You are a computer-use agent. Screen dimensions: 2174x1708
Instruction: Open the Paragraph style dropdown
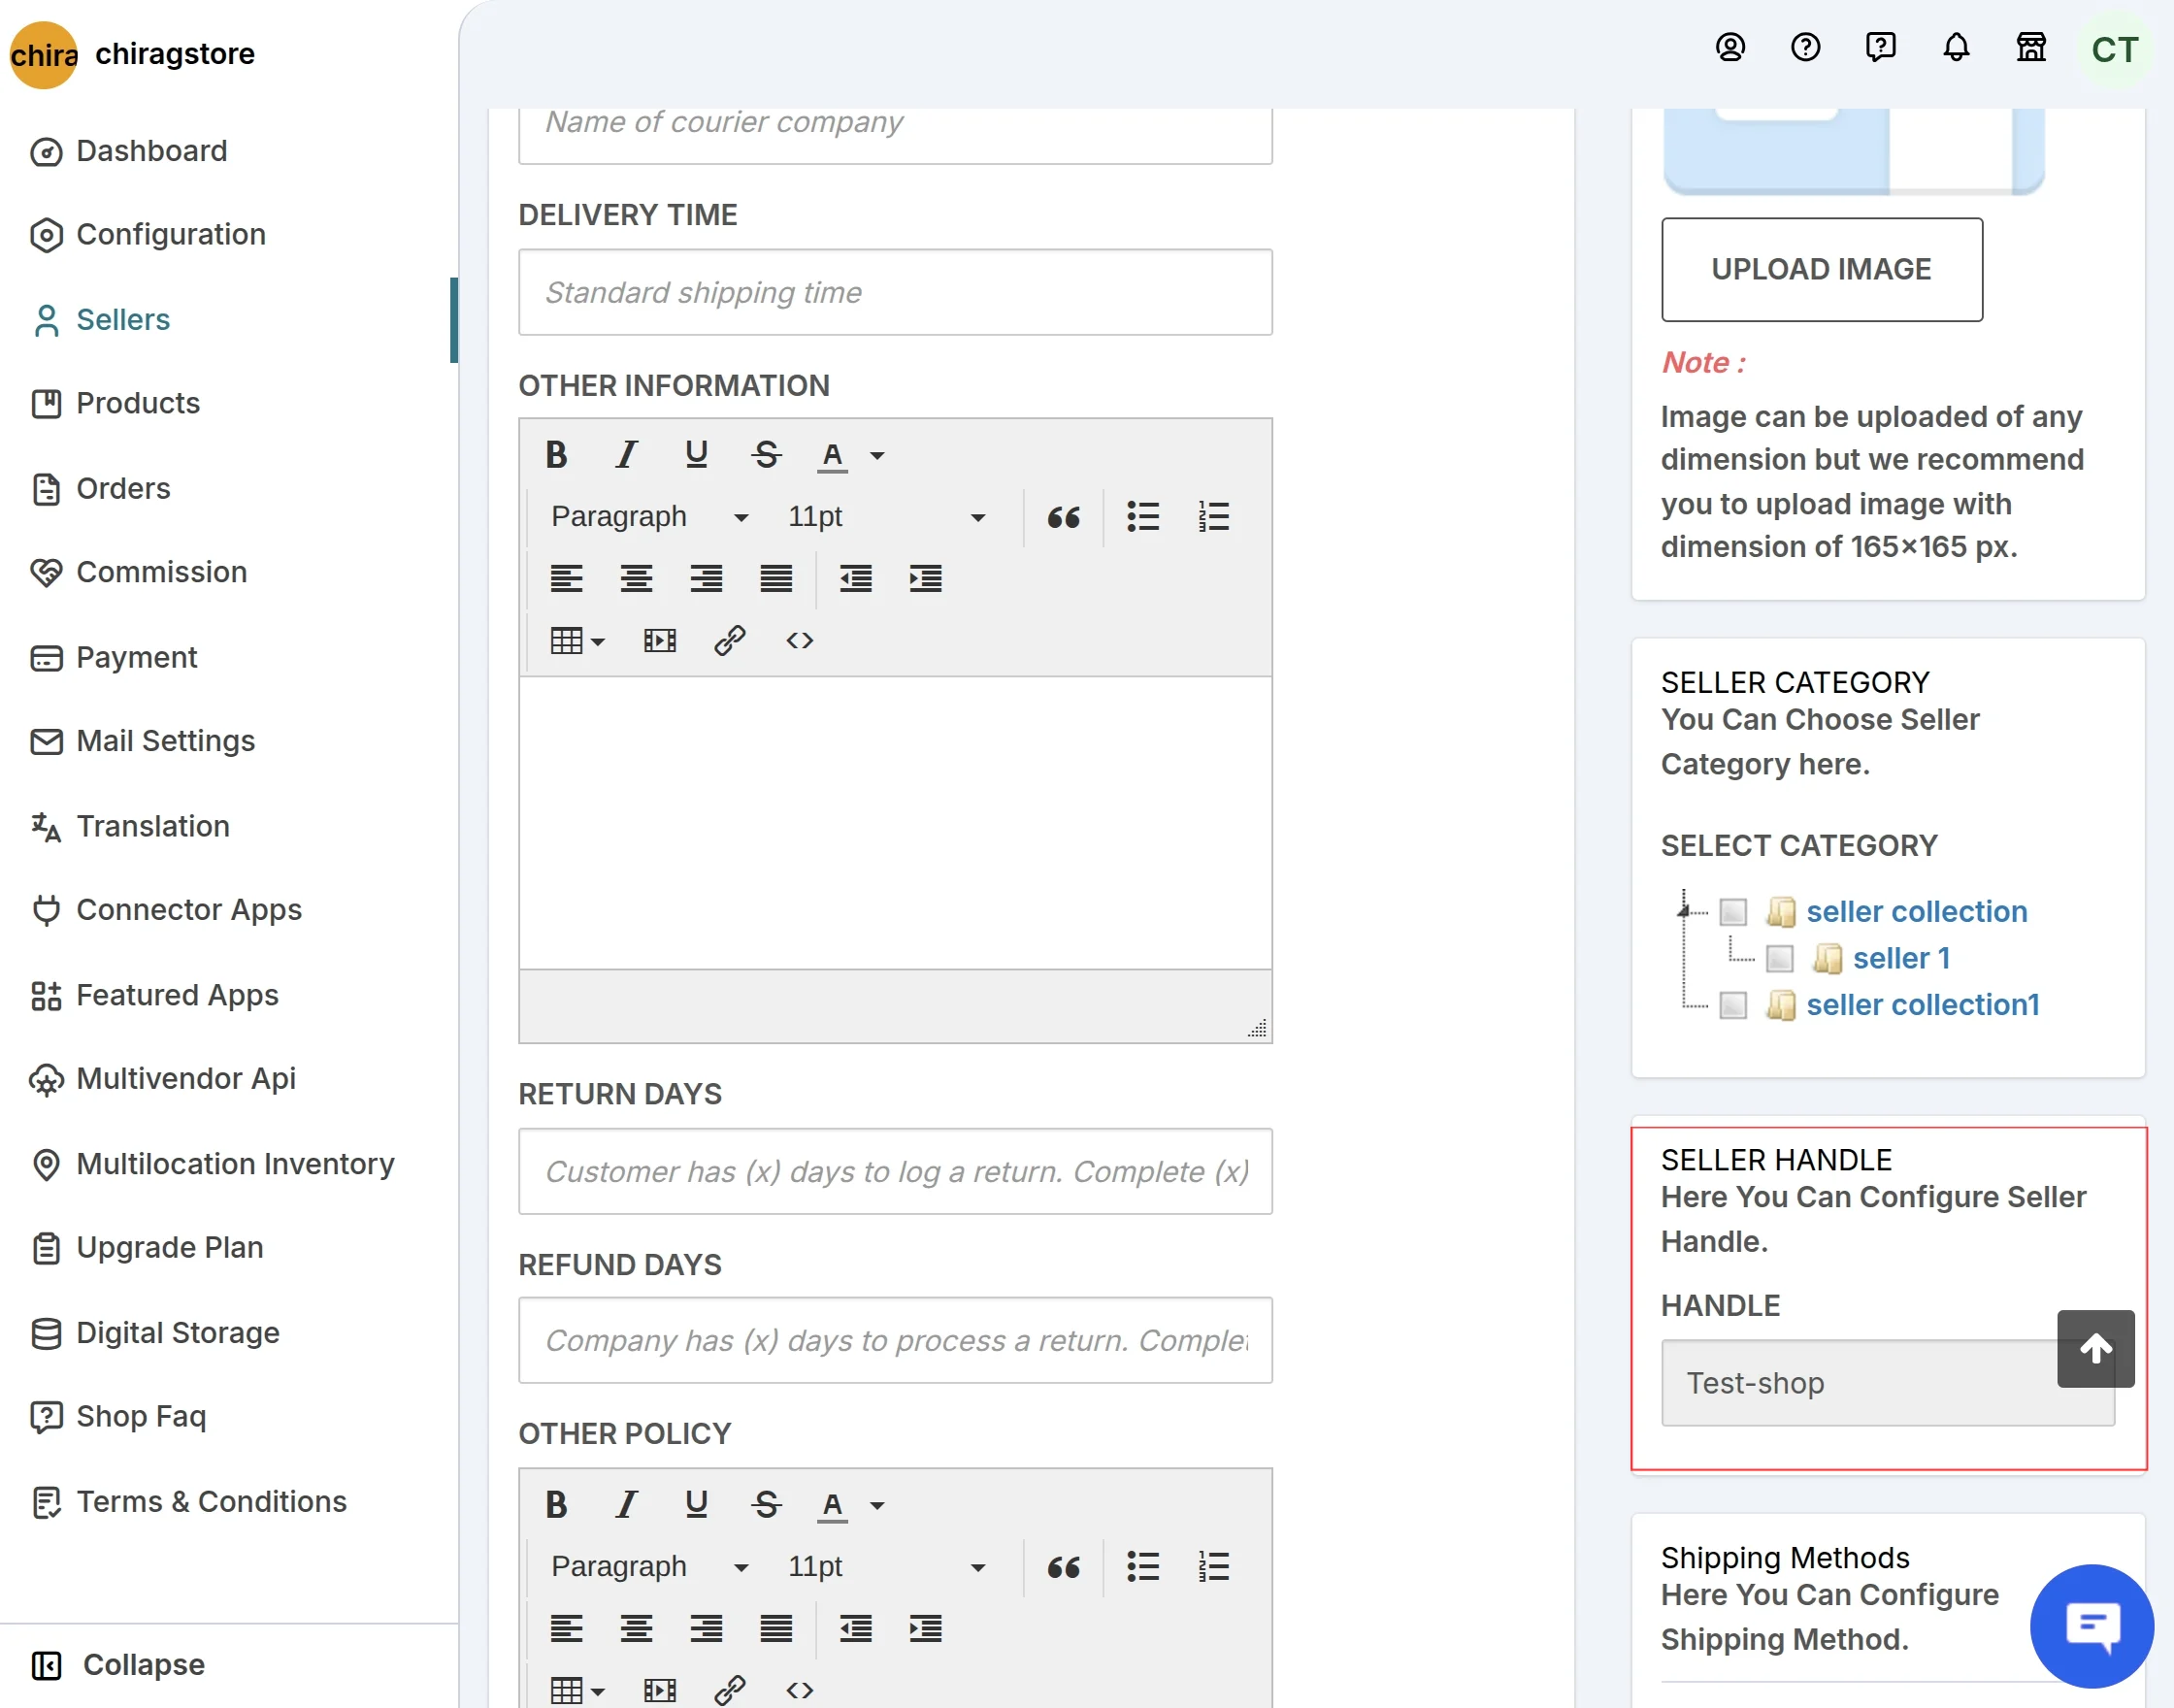point(648,516)
